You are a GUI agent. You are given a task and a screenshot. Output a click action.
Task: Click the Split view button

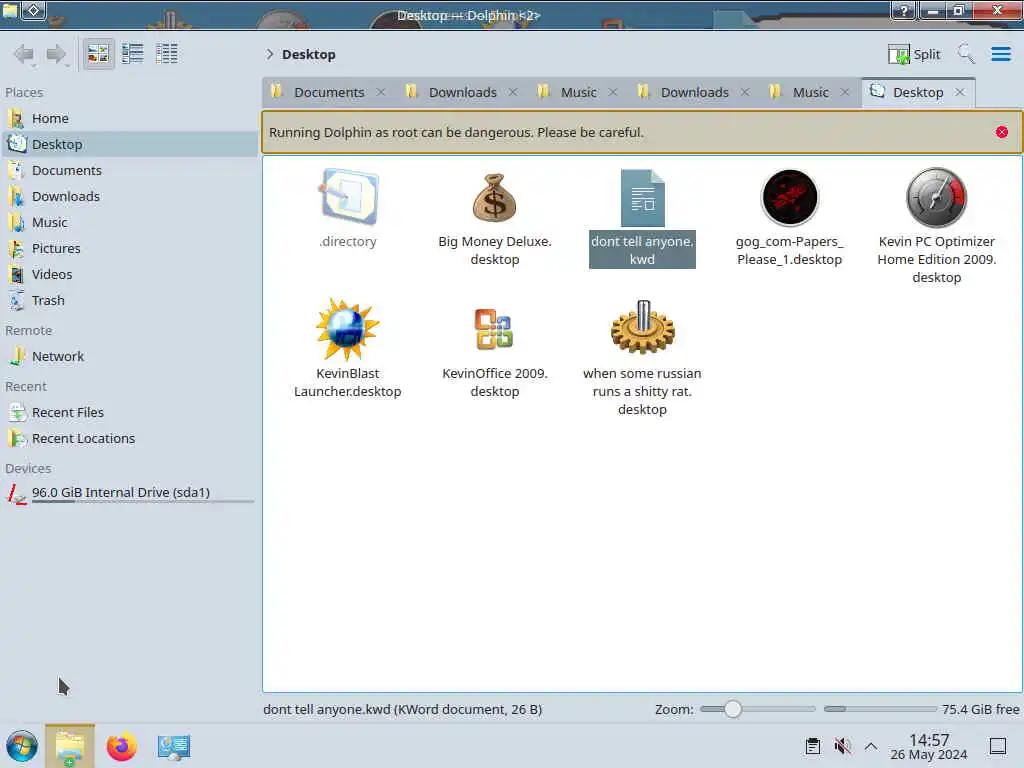pos(914,54)
